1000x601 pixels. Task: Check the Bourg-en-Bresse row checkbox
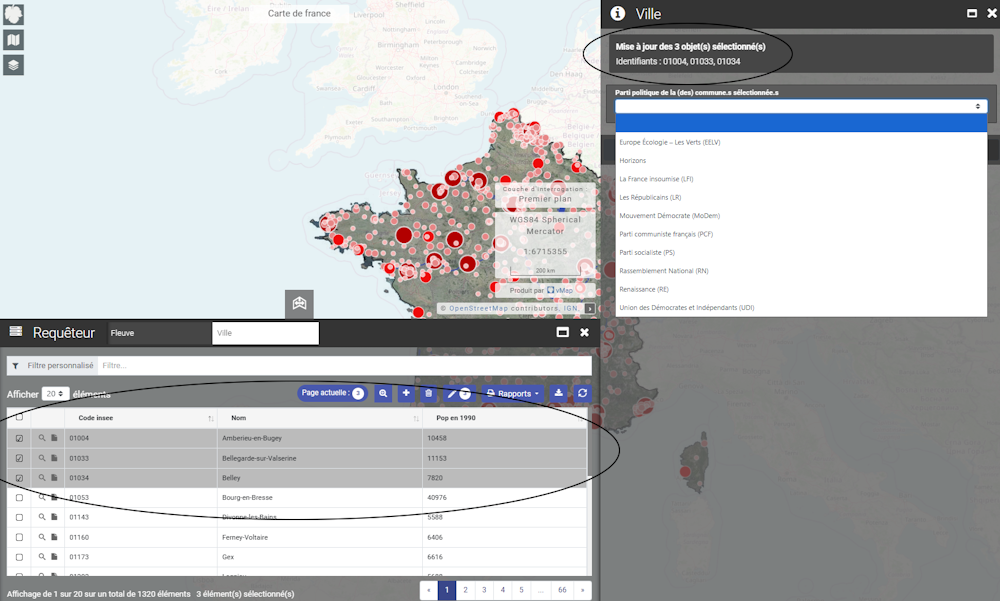[19, 497]
